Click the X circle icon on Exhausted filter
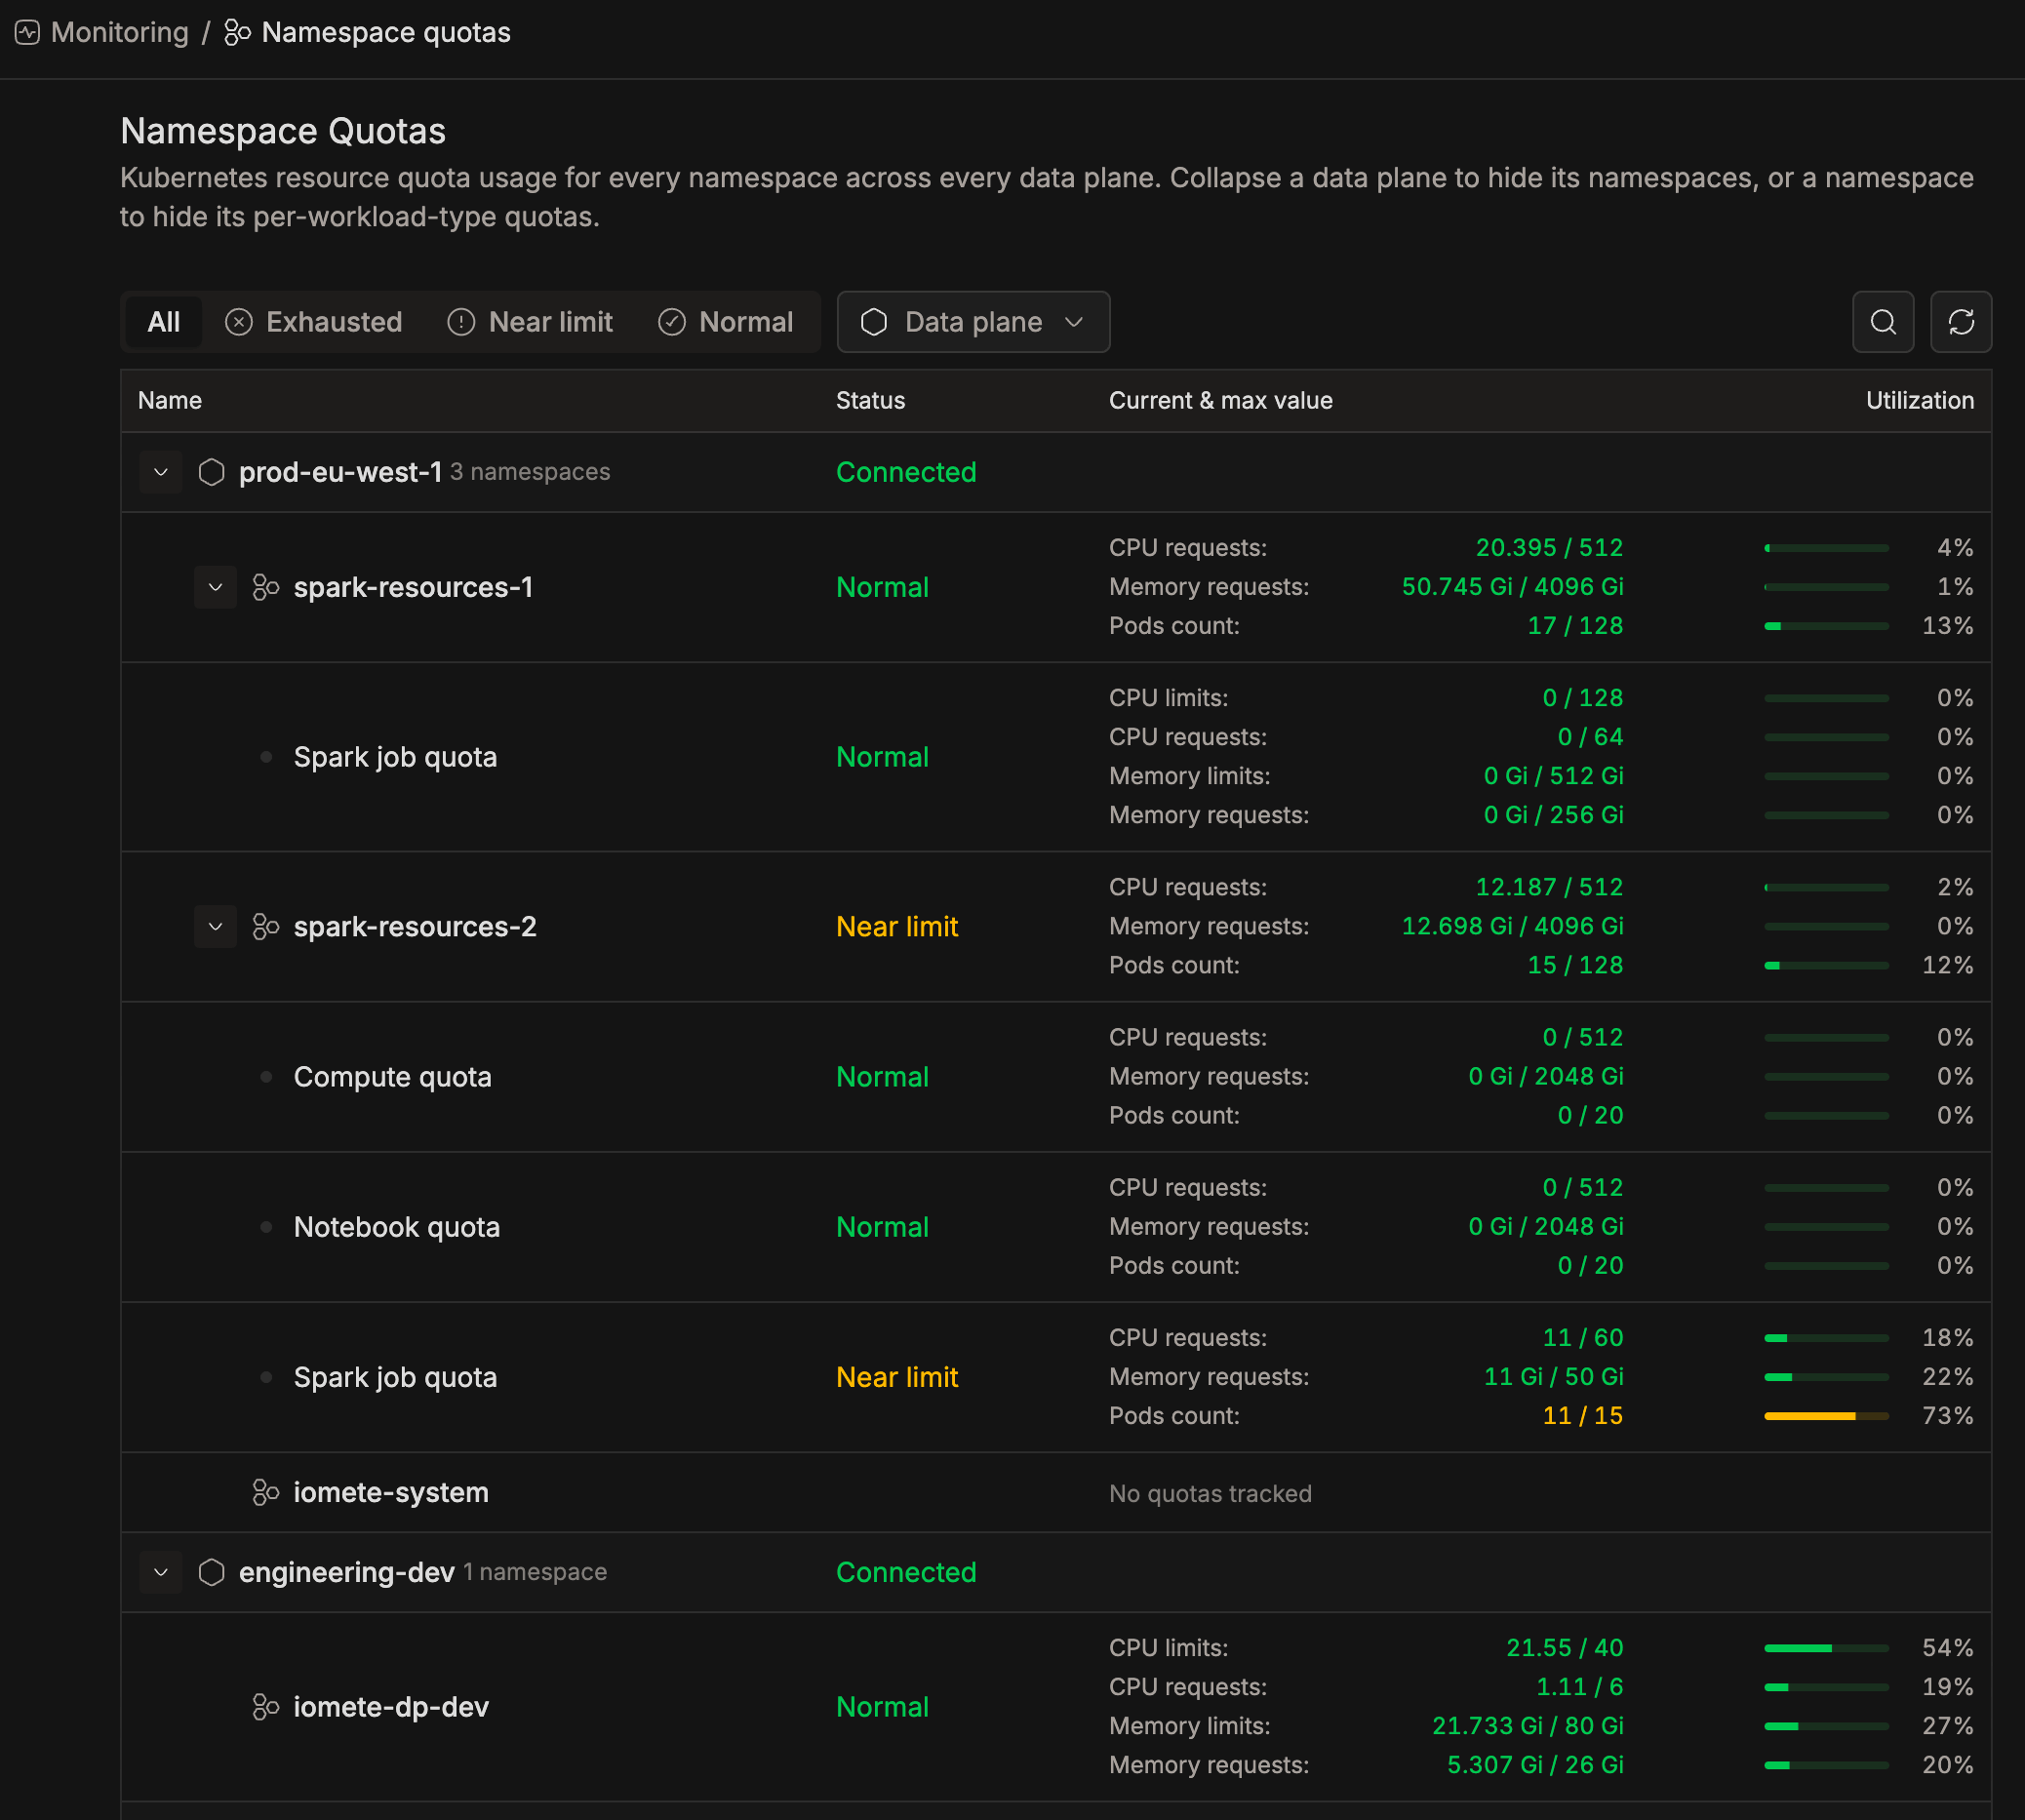The width and height of the screenshot is (2025, 1820). (239, 322)
